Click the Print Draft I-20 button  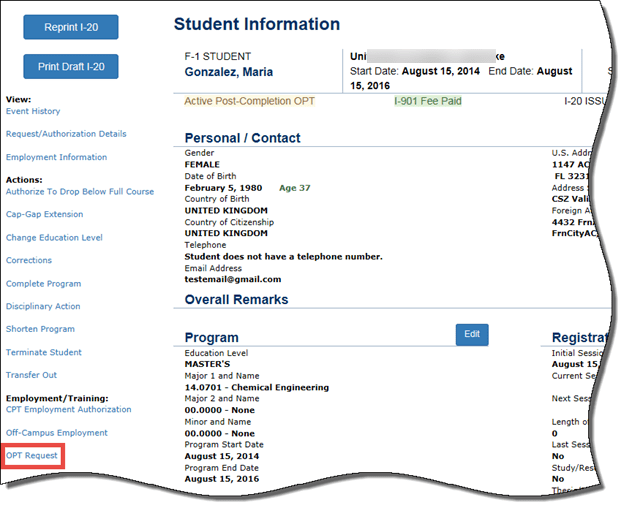(x=71, y=66)
